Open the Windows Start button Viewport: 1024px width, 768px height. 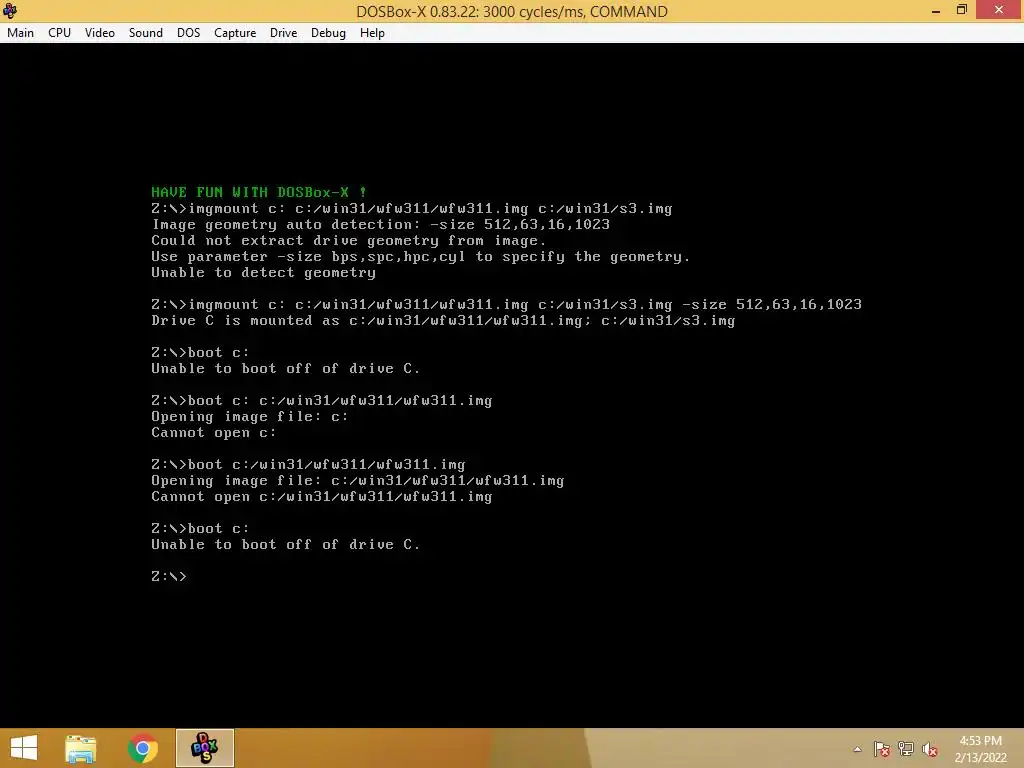point(24,748)
